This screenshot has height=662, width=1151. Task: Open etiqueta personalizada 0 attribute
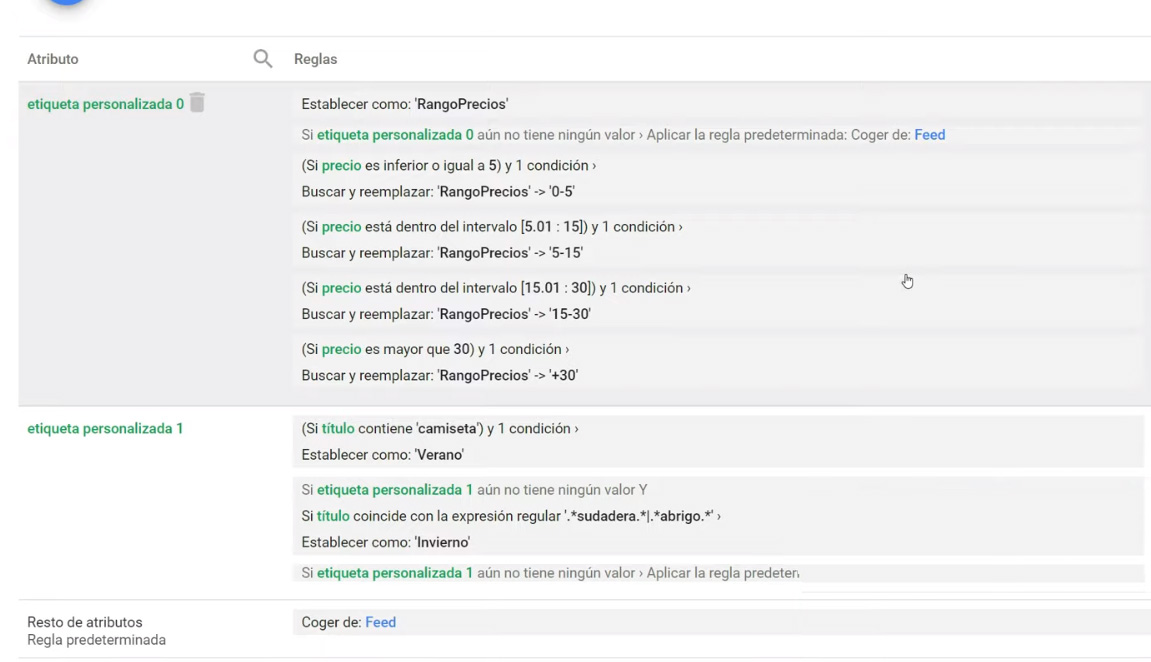(105, 104)
